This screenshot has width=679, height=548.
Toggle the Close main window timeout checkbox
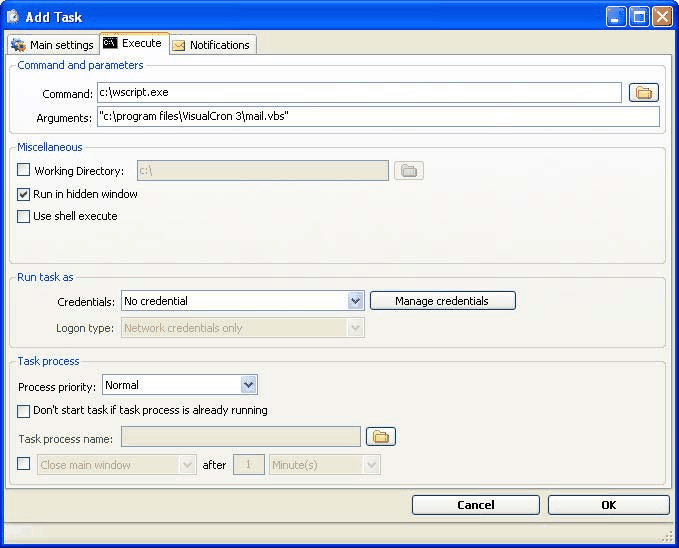(24, 464)
